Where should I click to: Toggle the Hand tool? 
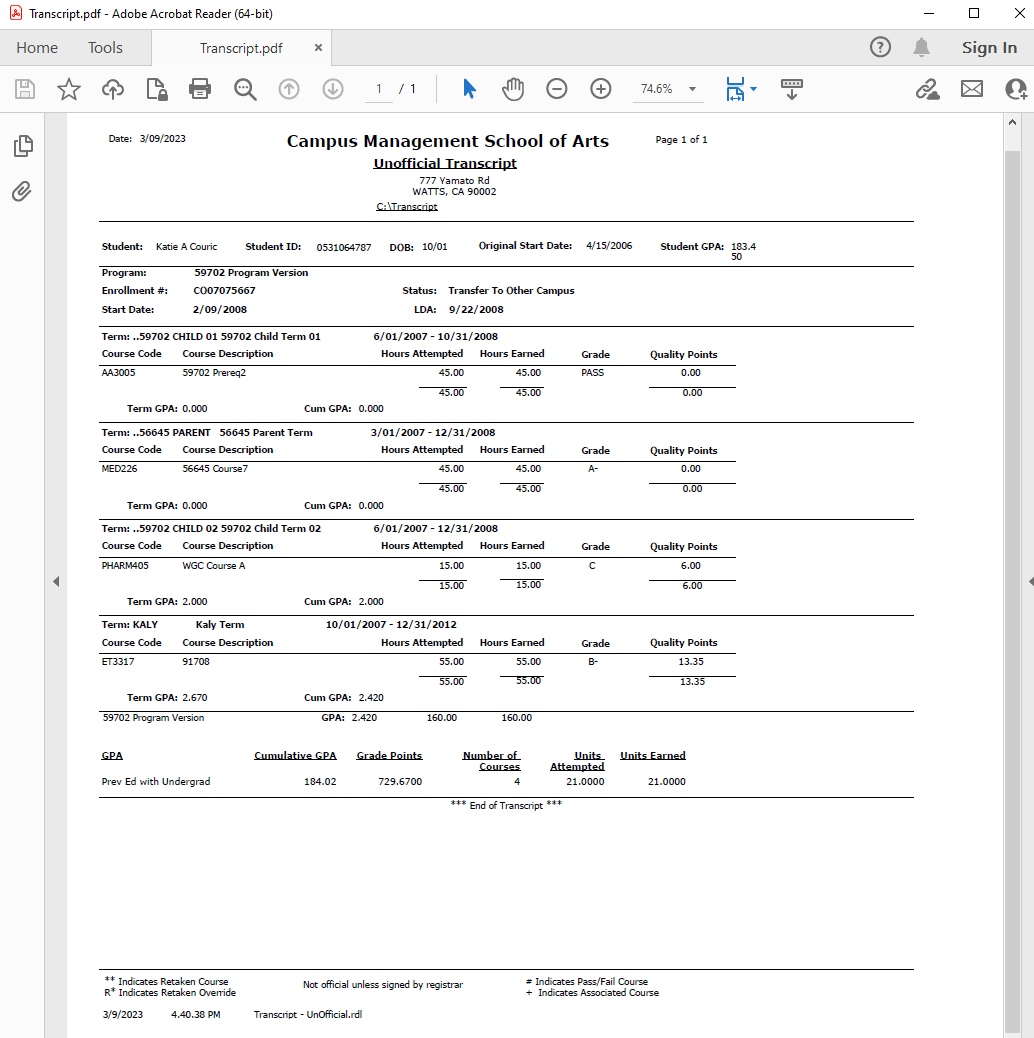512,89
